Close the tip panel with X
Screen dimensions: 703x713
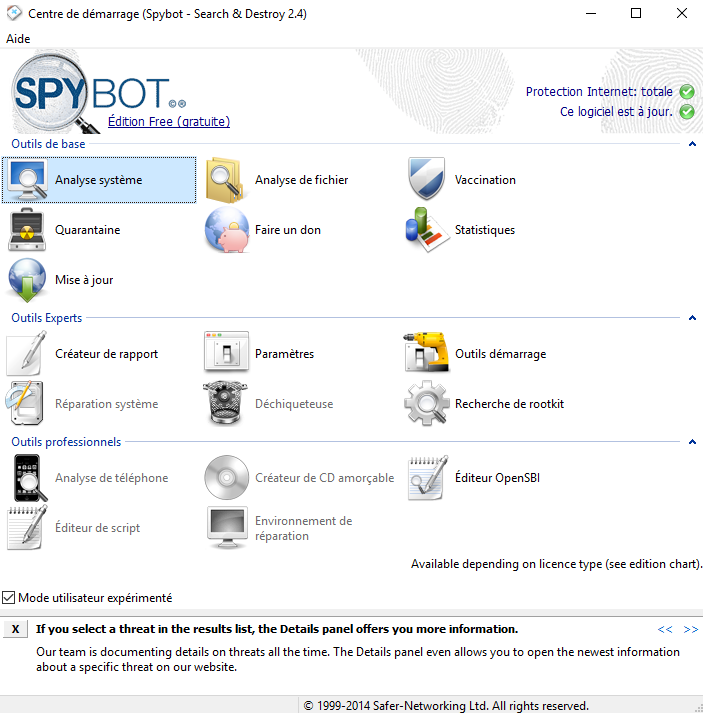(x=15, y=629)
